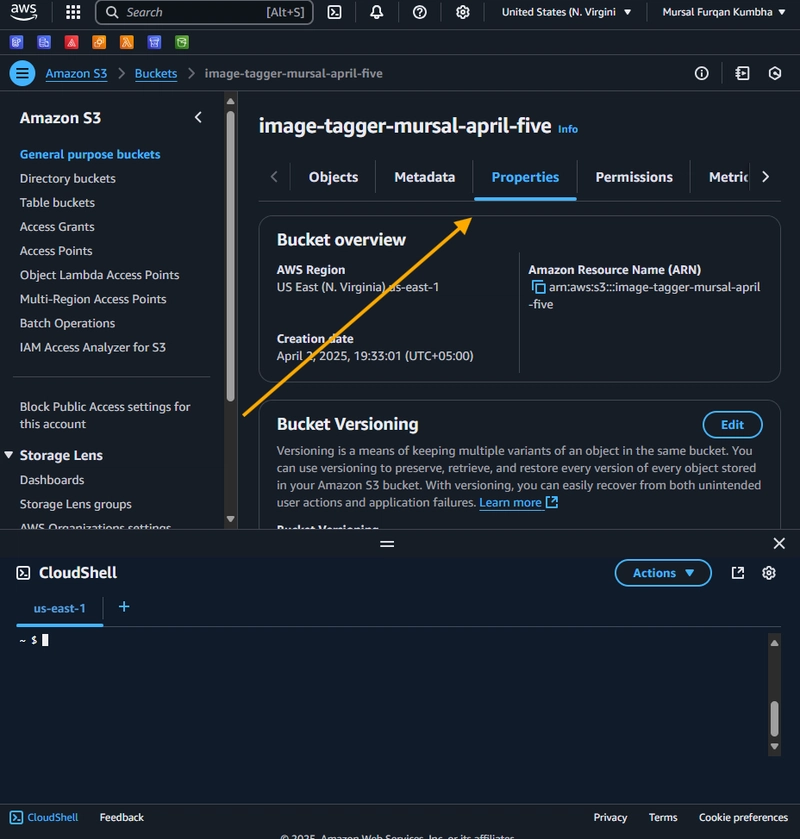
Task: Collapse the Amazon S3 side panel
Action: 198,117
